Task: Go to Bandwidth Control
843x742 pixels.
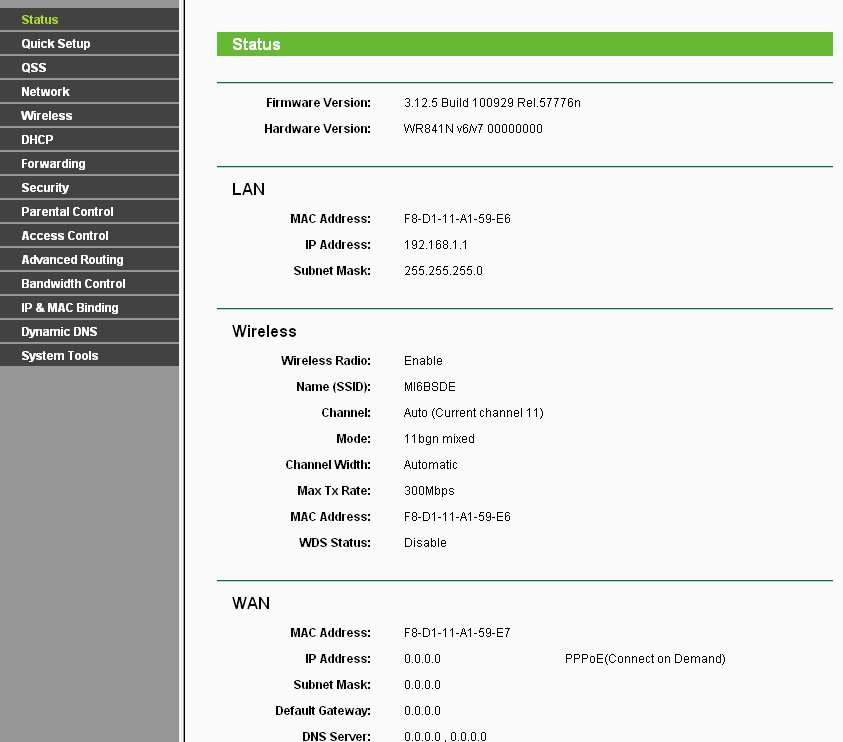Action: point(73,283)
